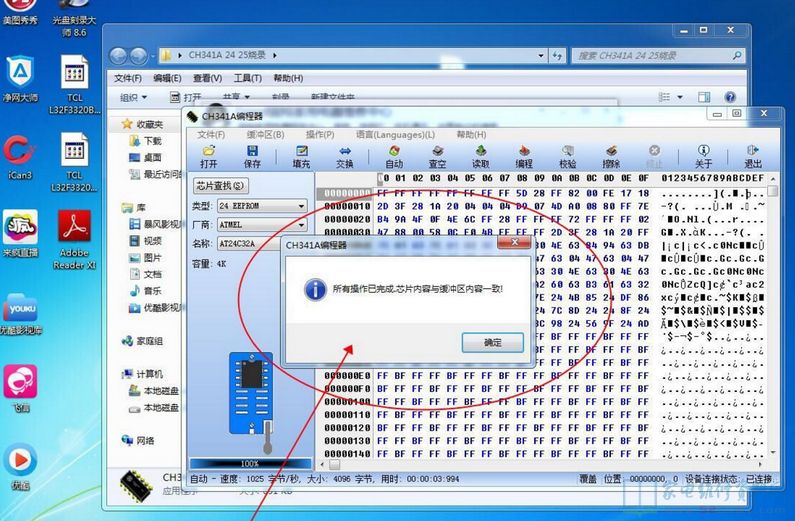Click the 编程 (Program) toolbar icon
The image size is (795, 521).
pos(524,157)
